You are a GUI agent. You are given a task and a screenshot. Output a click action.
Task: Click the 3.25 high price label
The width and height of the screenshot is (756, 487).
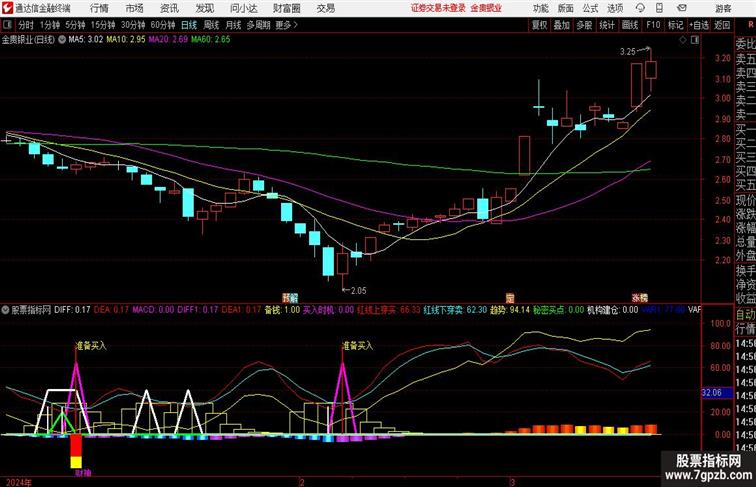pos(628,52)
